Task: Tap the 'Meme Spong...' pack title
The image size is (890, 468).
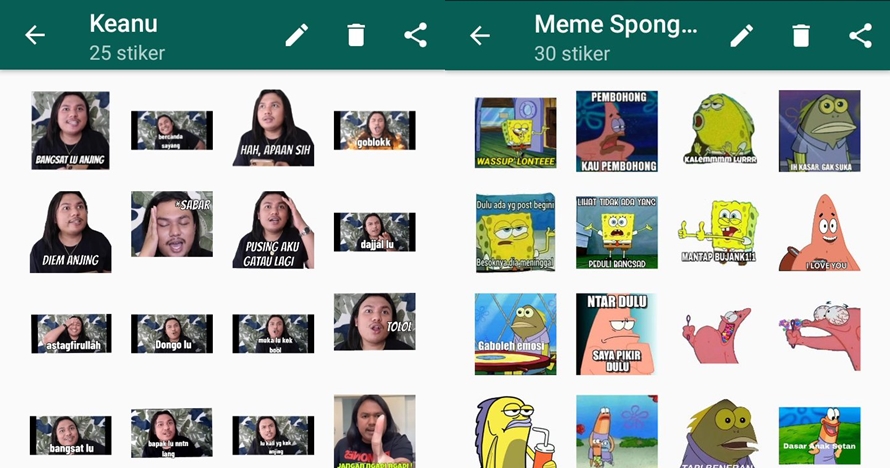Action: coord(616,24)
